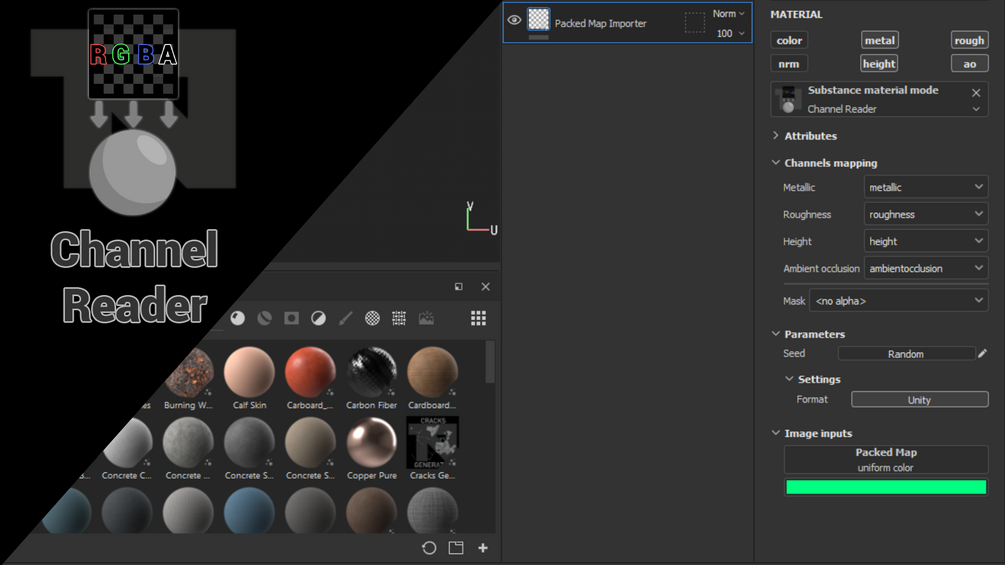Select the Cardboard... brown material
The image size is (1005, 565).
click(x=433, y=378)
